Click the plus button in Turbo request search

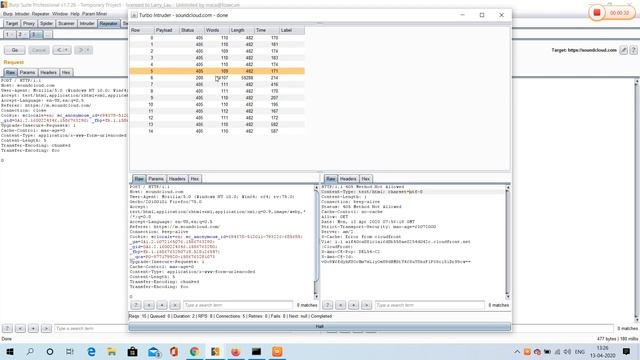coord(162,305)
